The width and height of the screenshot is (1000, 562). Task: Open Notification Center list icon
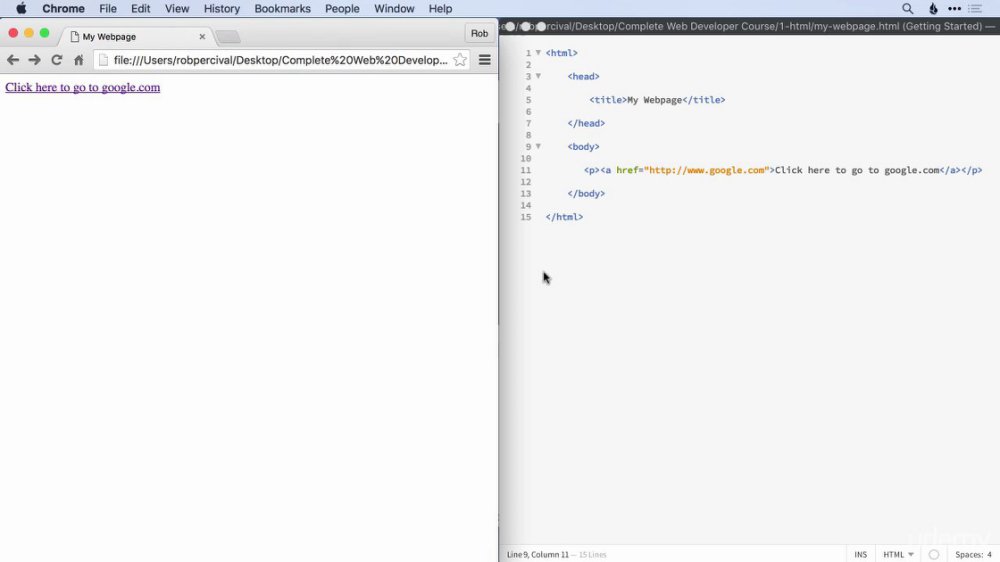(x=975, y=9)
